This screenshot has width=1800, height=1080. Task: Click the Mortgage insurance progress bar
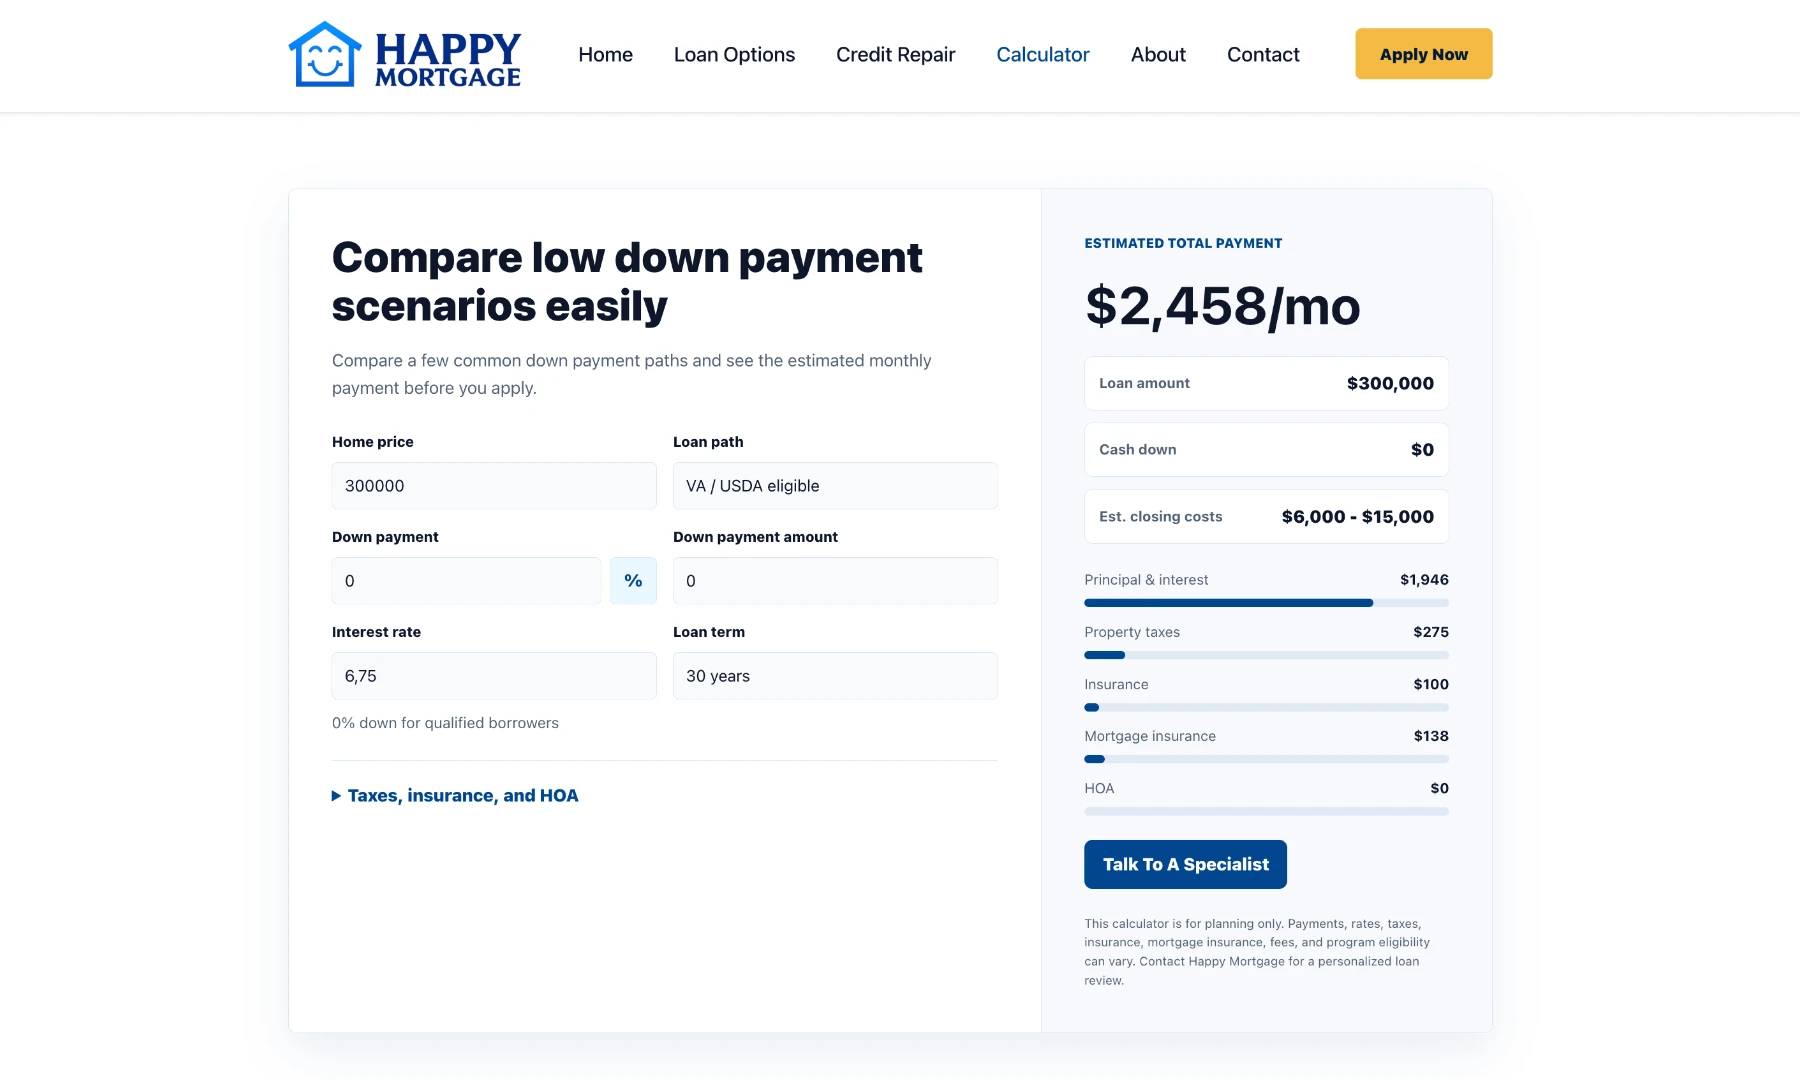[1266, 759]
